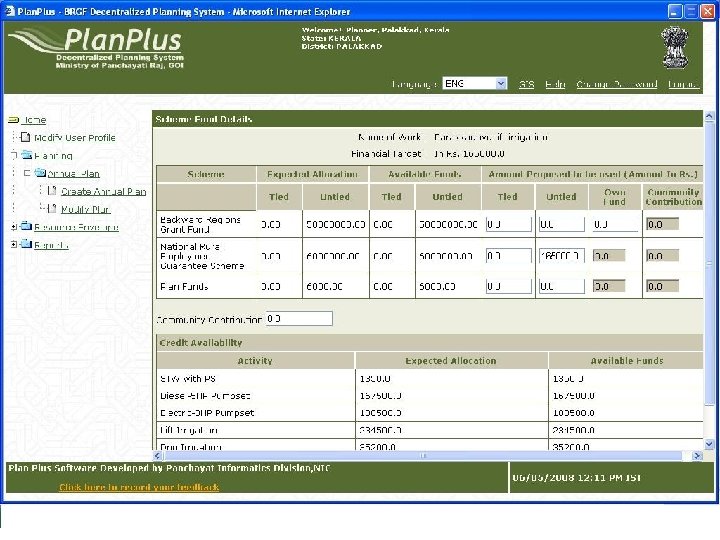Viewport: 720px width, 540px height.
Task: Focus Tied amount field for Plan Funds
Action: click(x=508, y=286)
